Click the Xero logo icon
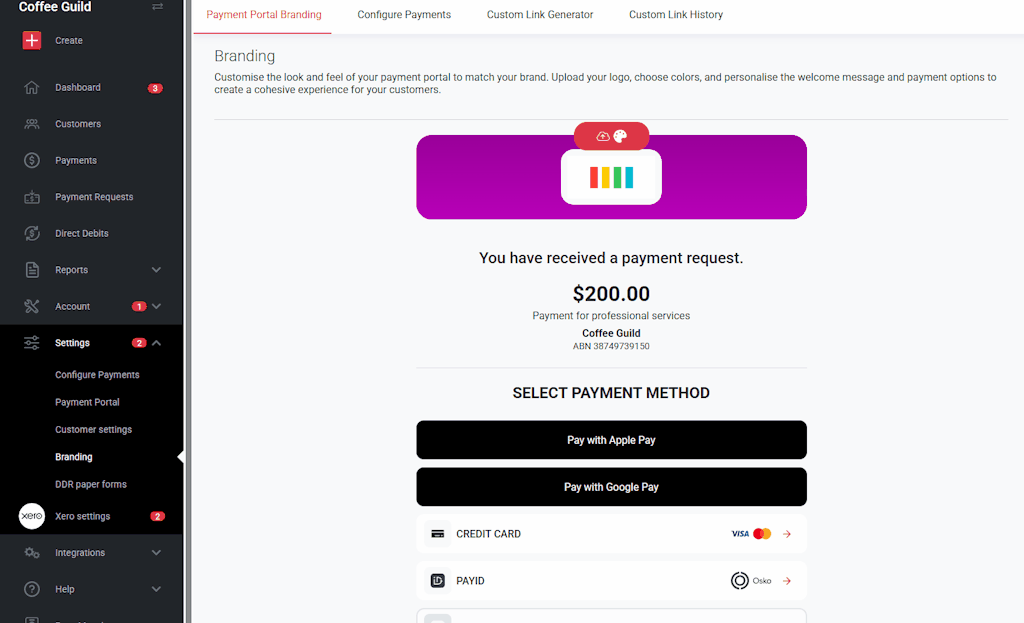Image resolution: width=1024 pixels, height=623 pixels. point(32,516)
